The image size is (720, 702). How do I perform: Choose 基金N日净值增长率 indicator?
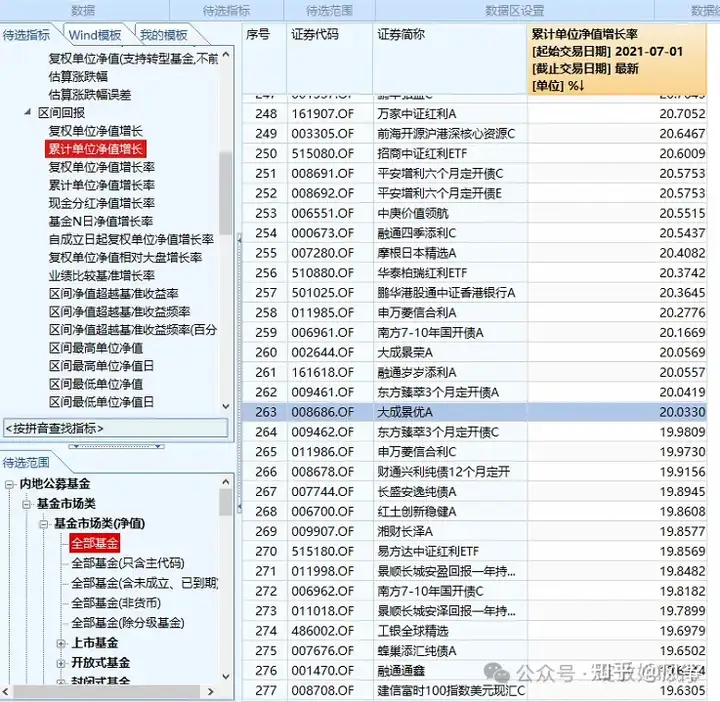click(x=101, y=221)
